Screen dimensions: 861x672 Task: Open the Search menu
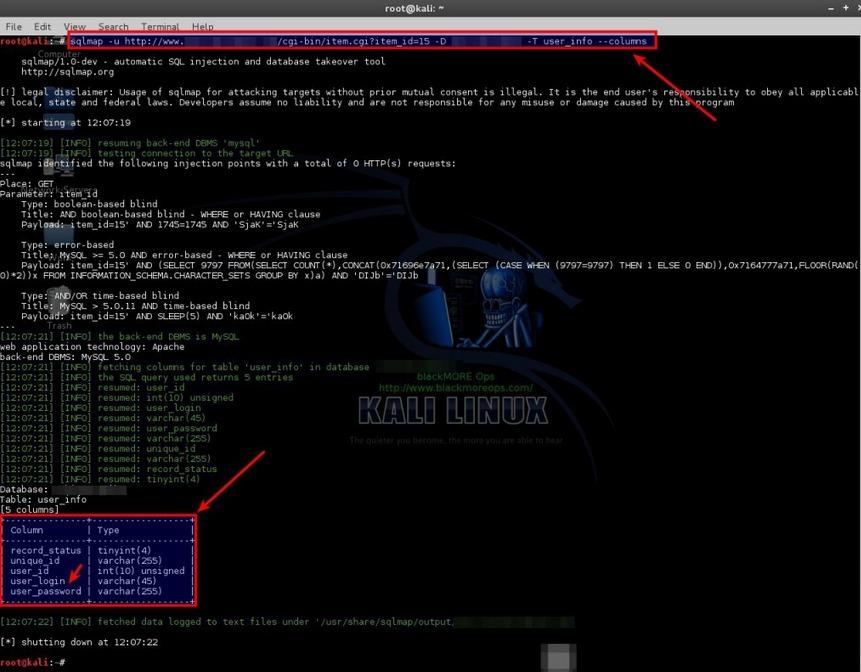[113, 26]
